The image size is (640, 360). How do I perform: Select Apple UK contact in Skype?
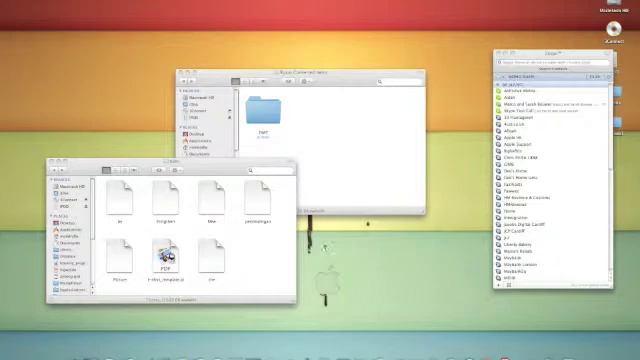(552, 138)
